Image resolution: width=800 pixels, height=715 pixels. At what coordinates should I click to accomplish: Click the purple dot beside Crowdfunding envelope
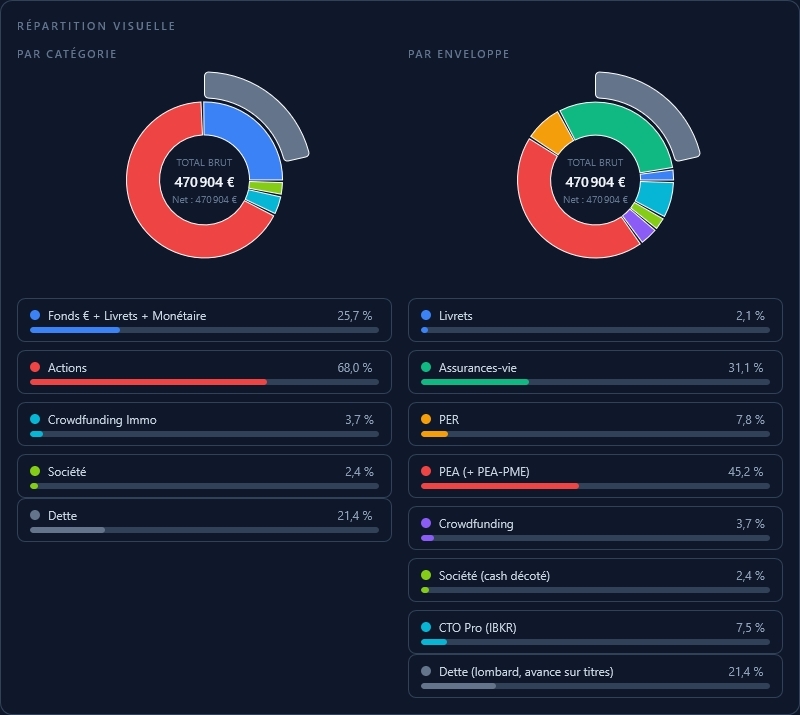click(426, 523)
